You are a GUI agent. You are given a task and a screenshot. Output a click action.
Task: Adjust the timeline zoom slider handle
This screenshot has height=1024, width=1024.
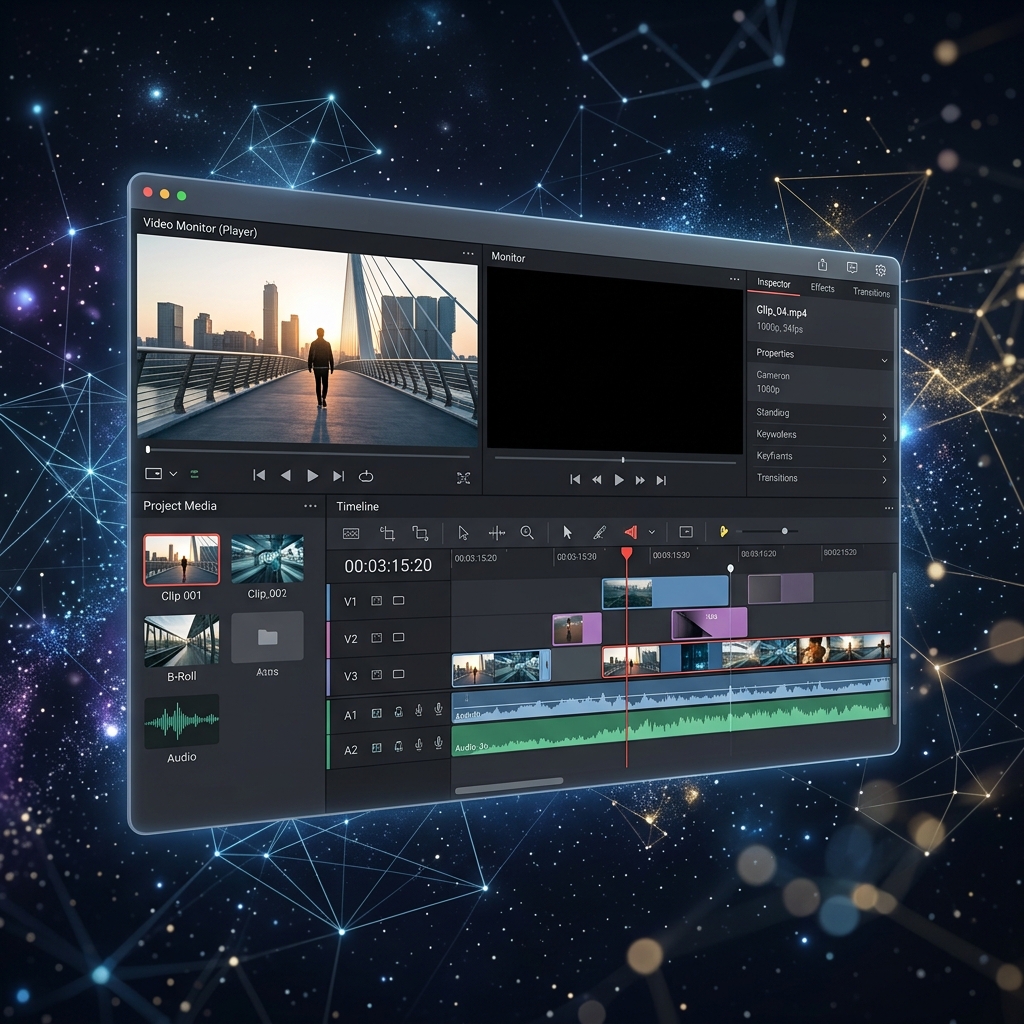[784, 531]
